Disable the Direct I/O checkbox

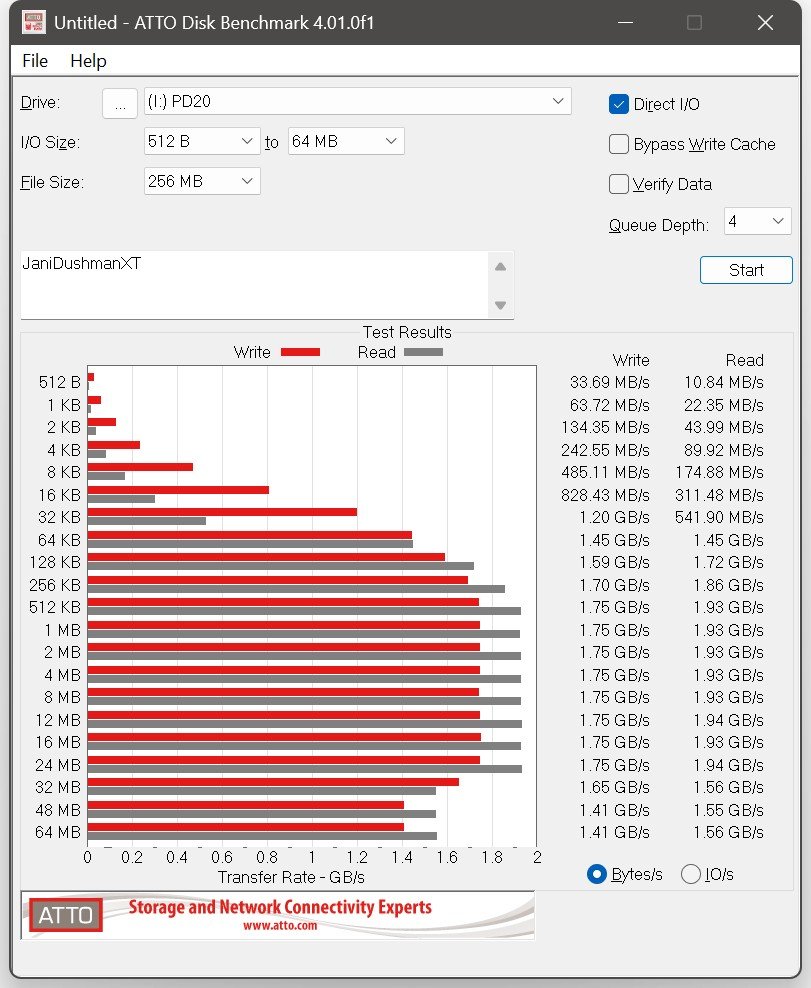(619, 104)
